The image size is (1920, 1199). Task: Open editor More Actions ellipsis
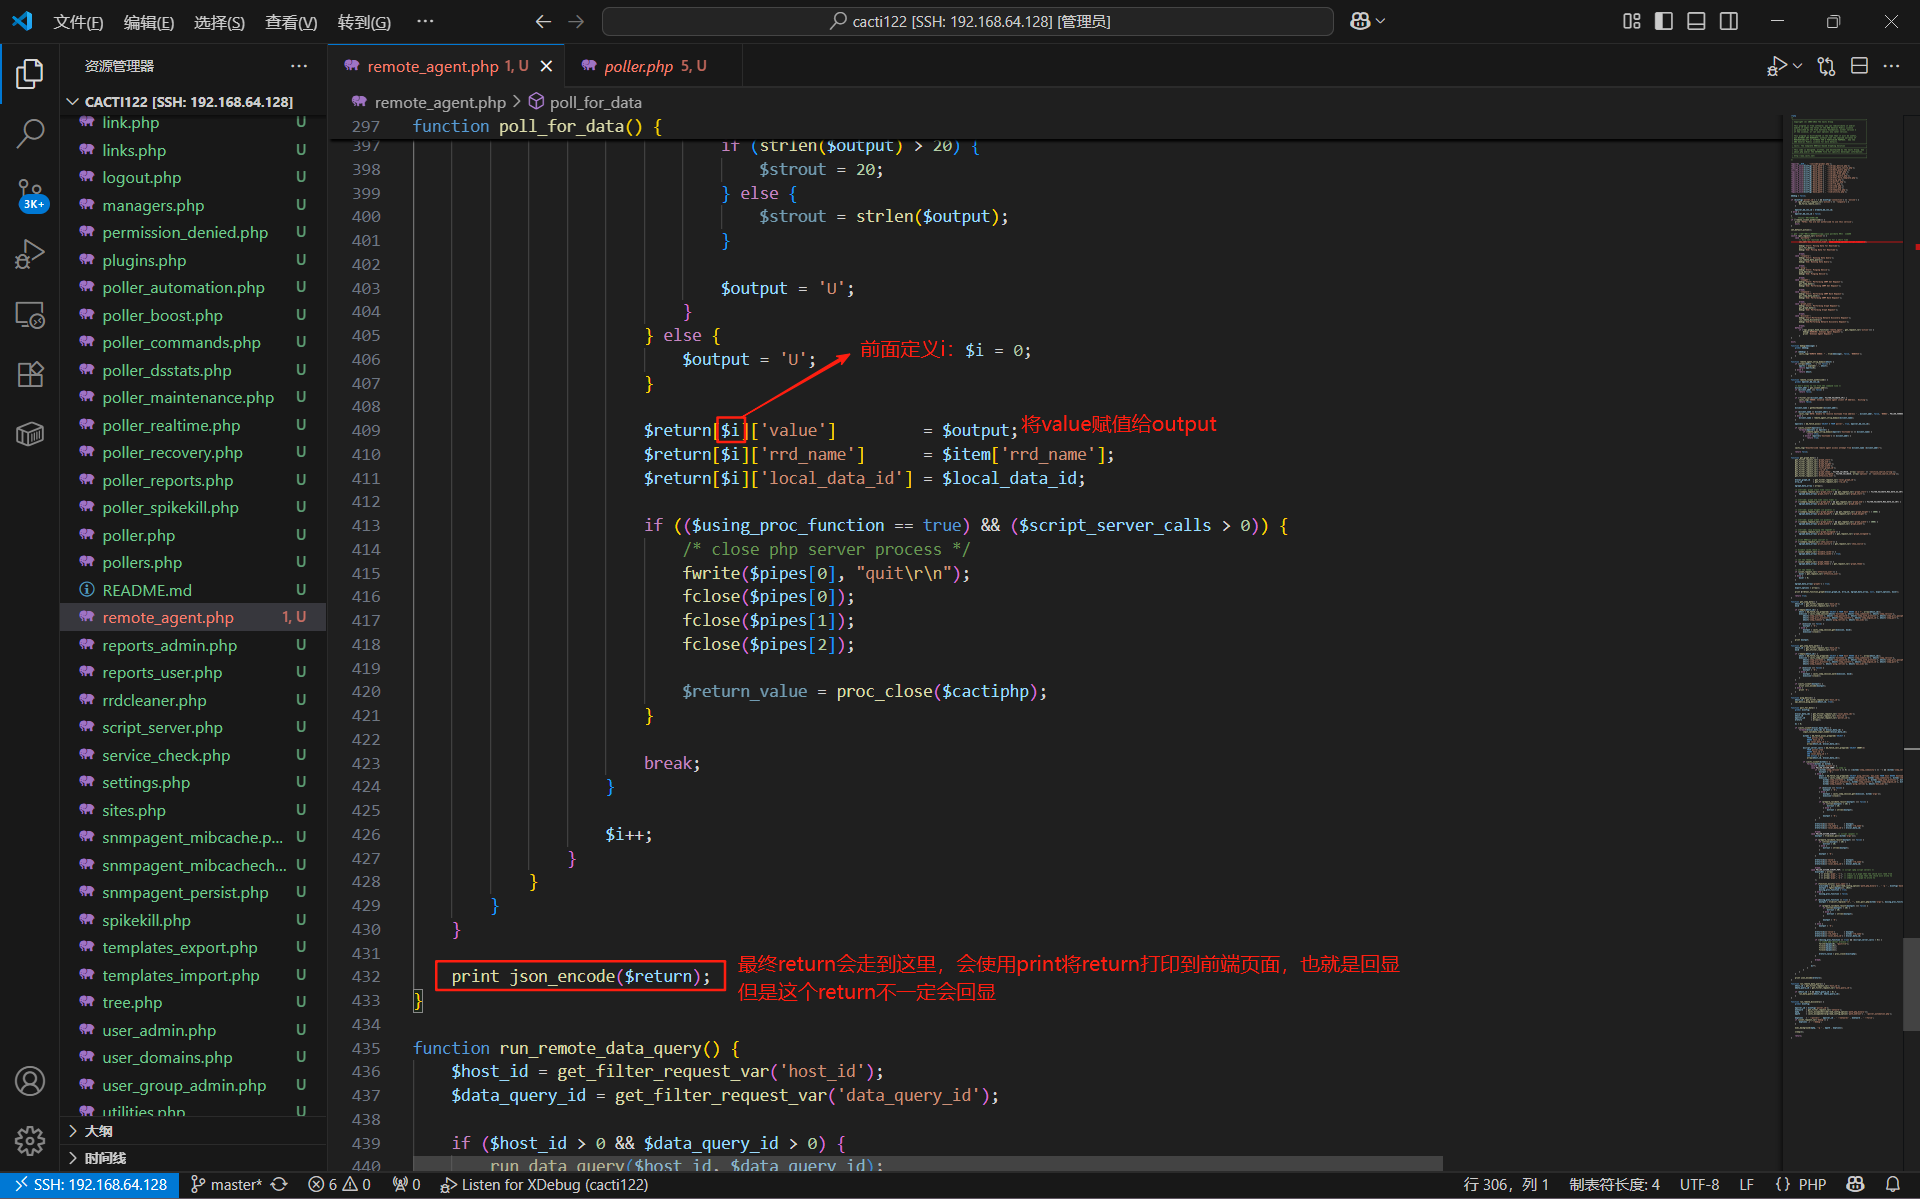1891,66
